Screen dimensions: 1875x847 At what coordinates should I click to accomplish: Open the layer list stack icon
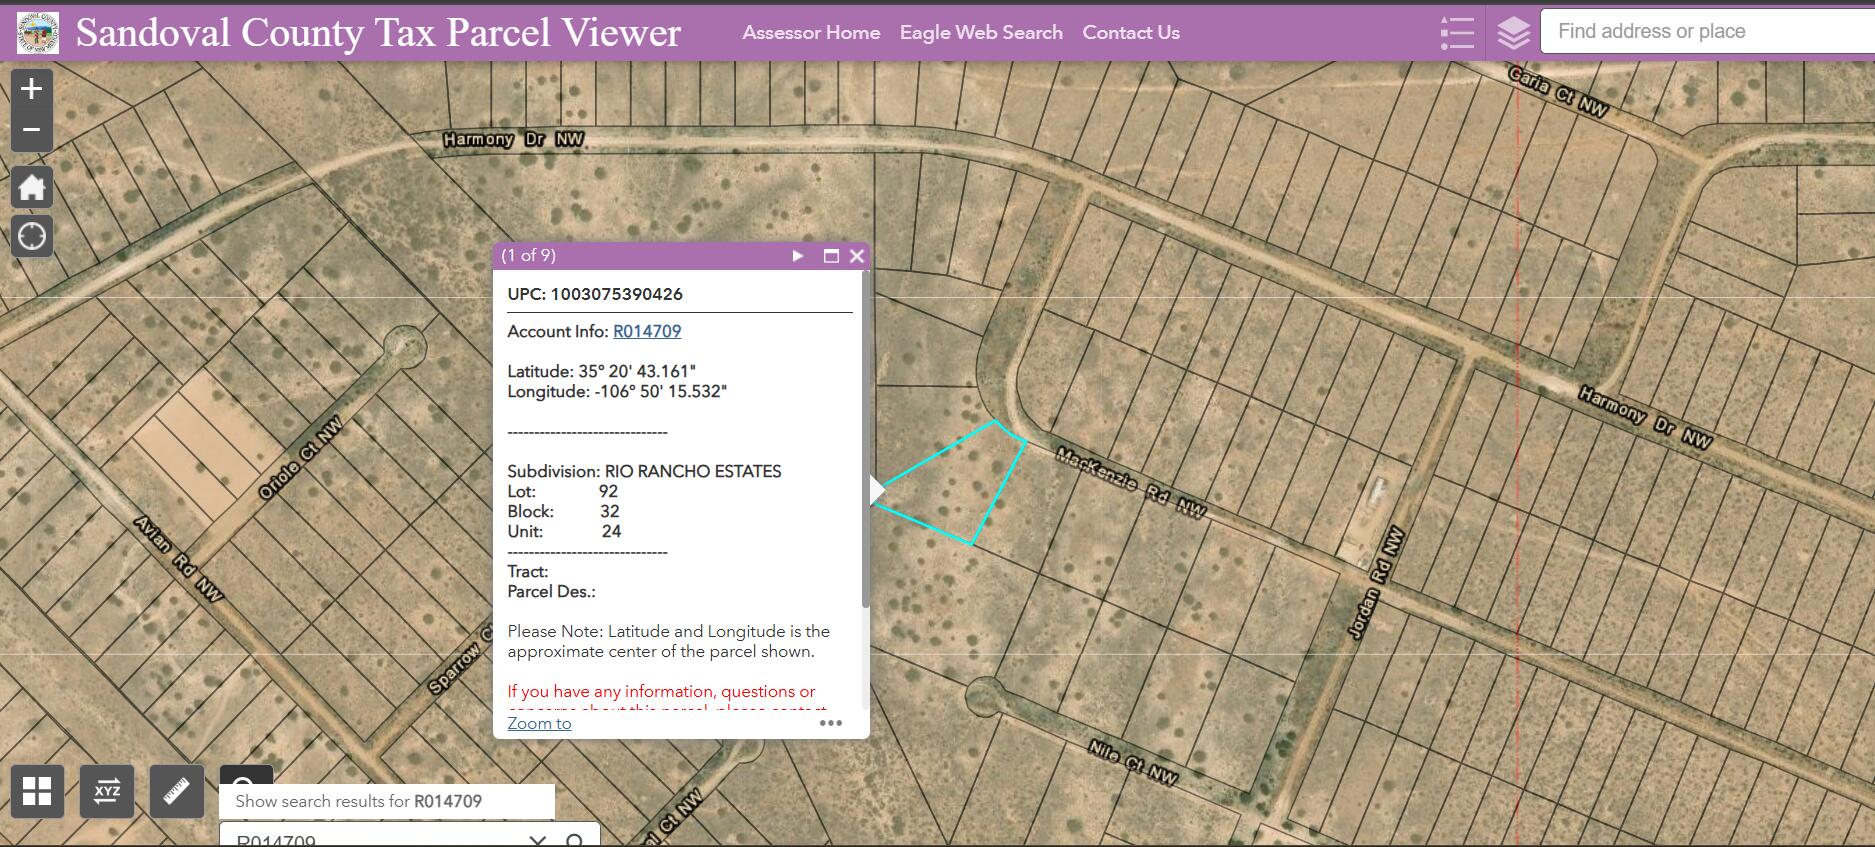(x=1514, y=33)
